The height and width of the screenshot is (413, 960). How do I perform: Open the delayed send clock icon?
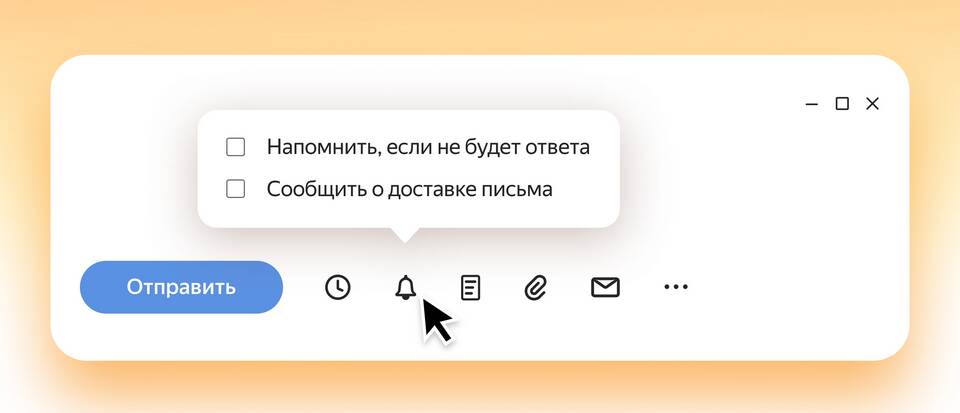click(337, 287)
